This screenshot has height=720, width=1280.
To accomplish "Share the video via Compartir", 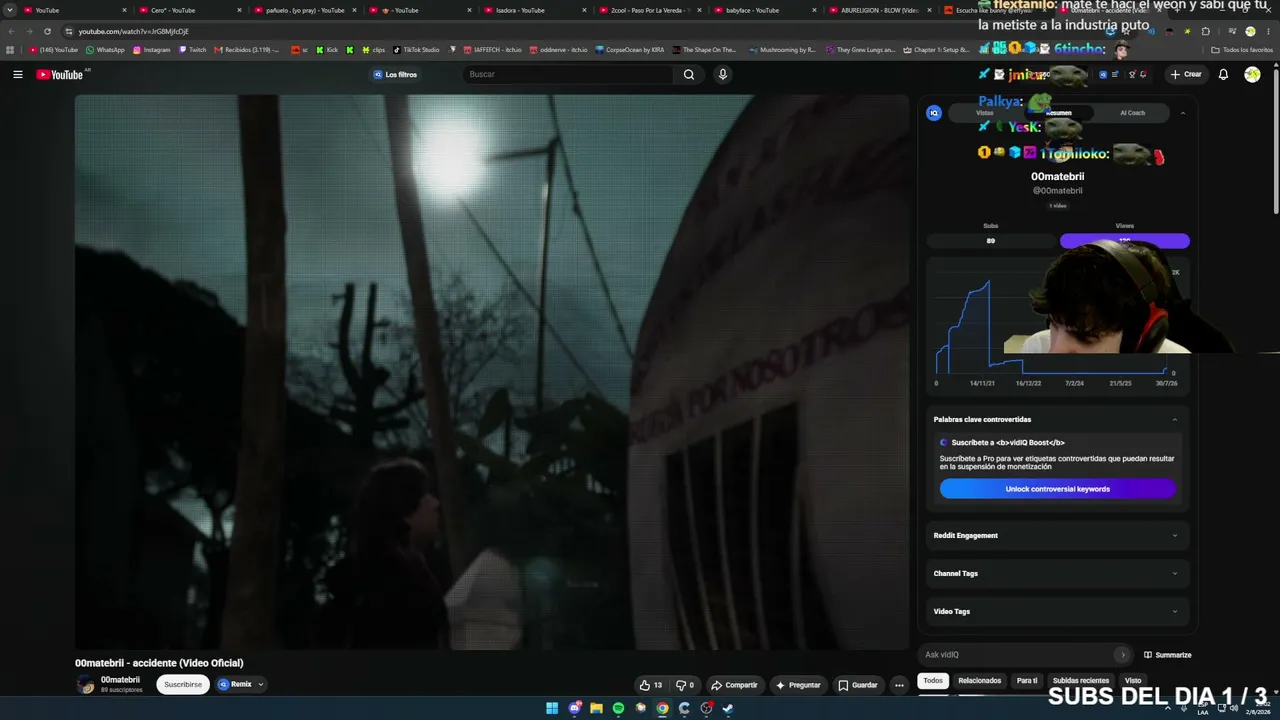I will pyautogui.click(x=734, y=685).
